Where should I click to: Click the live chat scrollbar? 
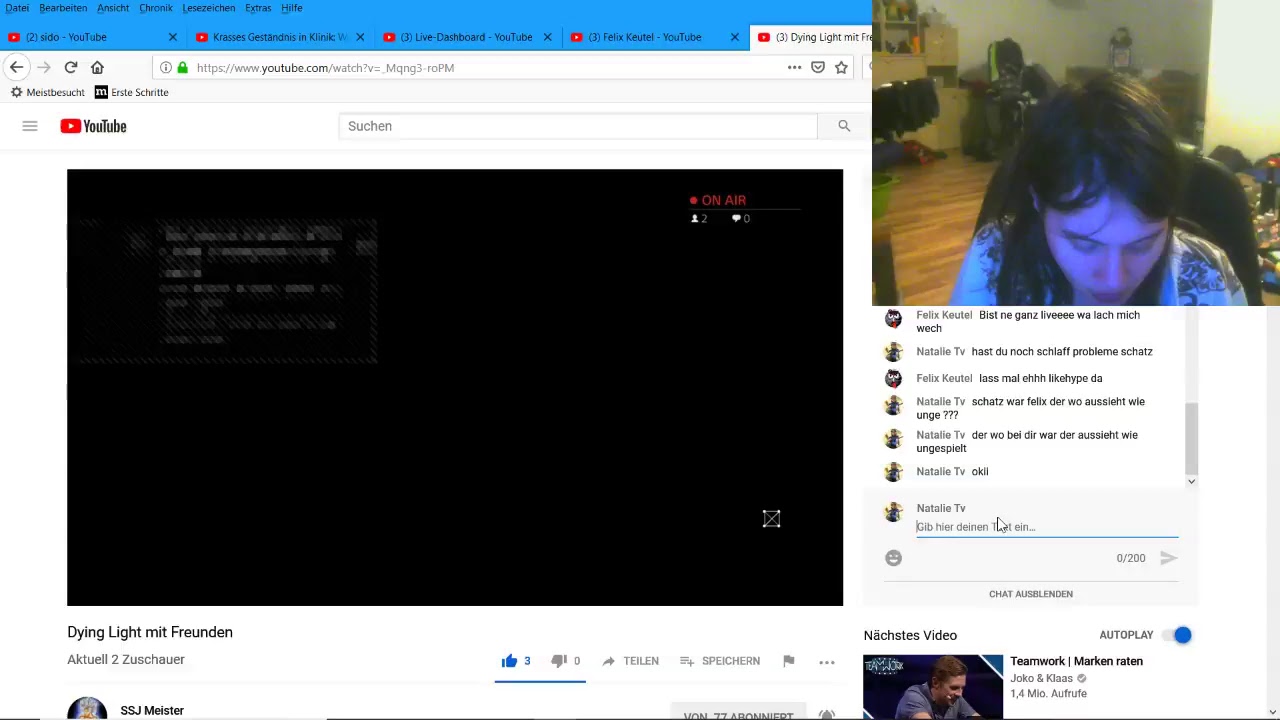1191,438
